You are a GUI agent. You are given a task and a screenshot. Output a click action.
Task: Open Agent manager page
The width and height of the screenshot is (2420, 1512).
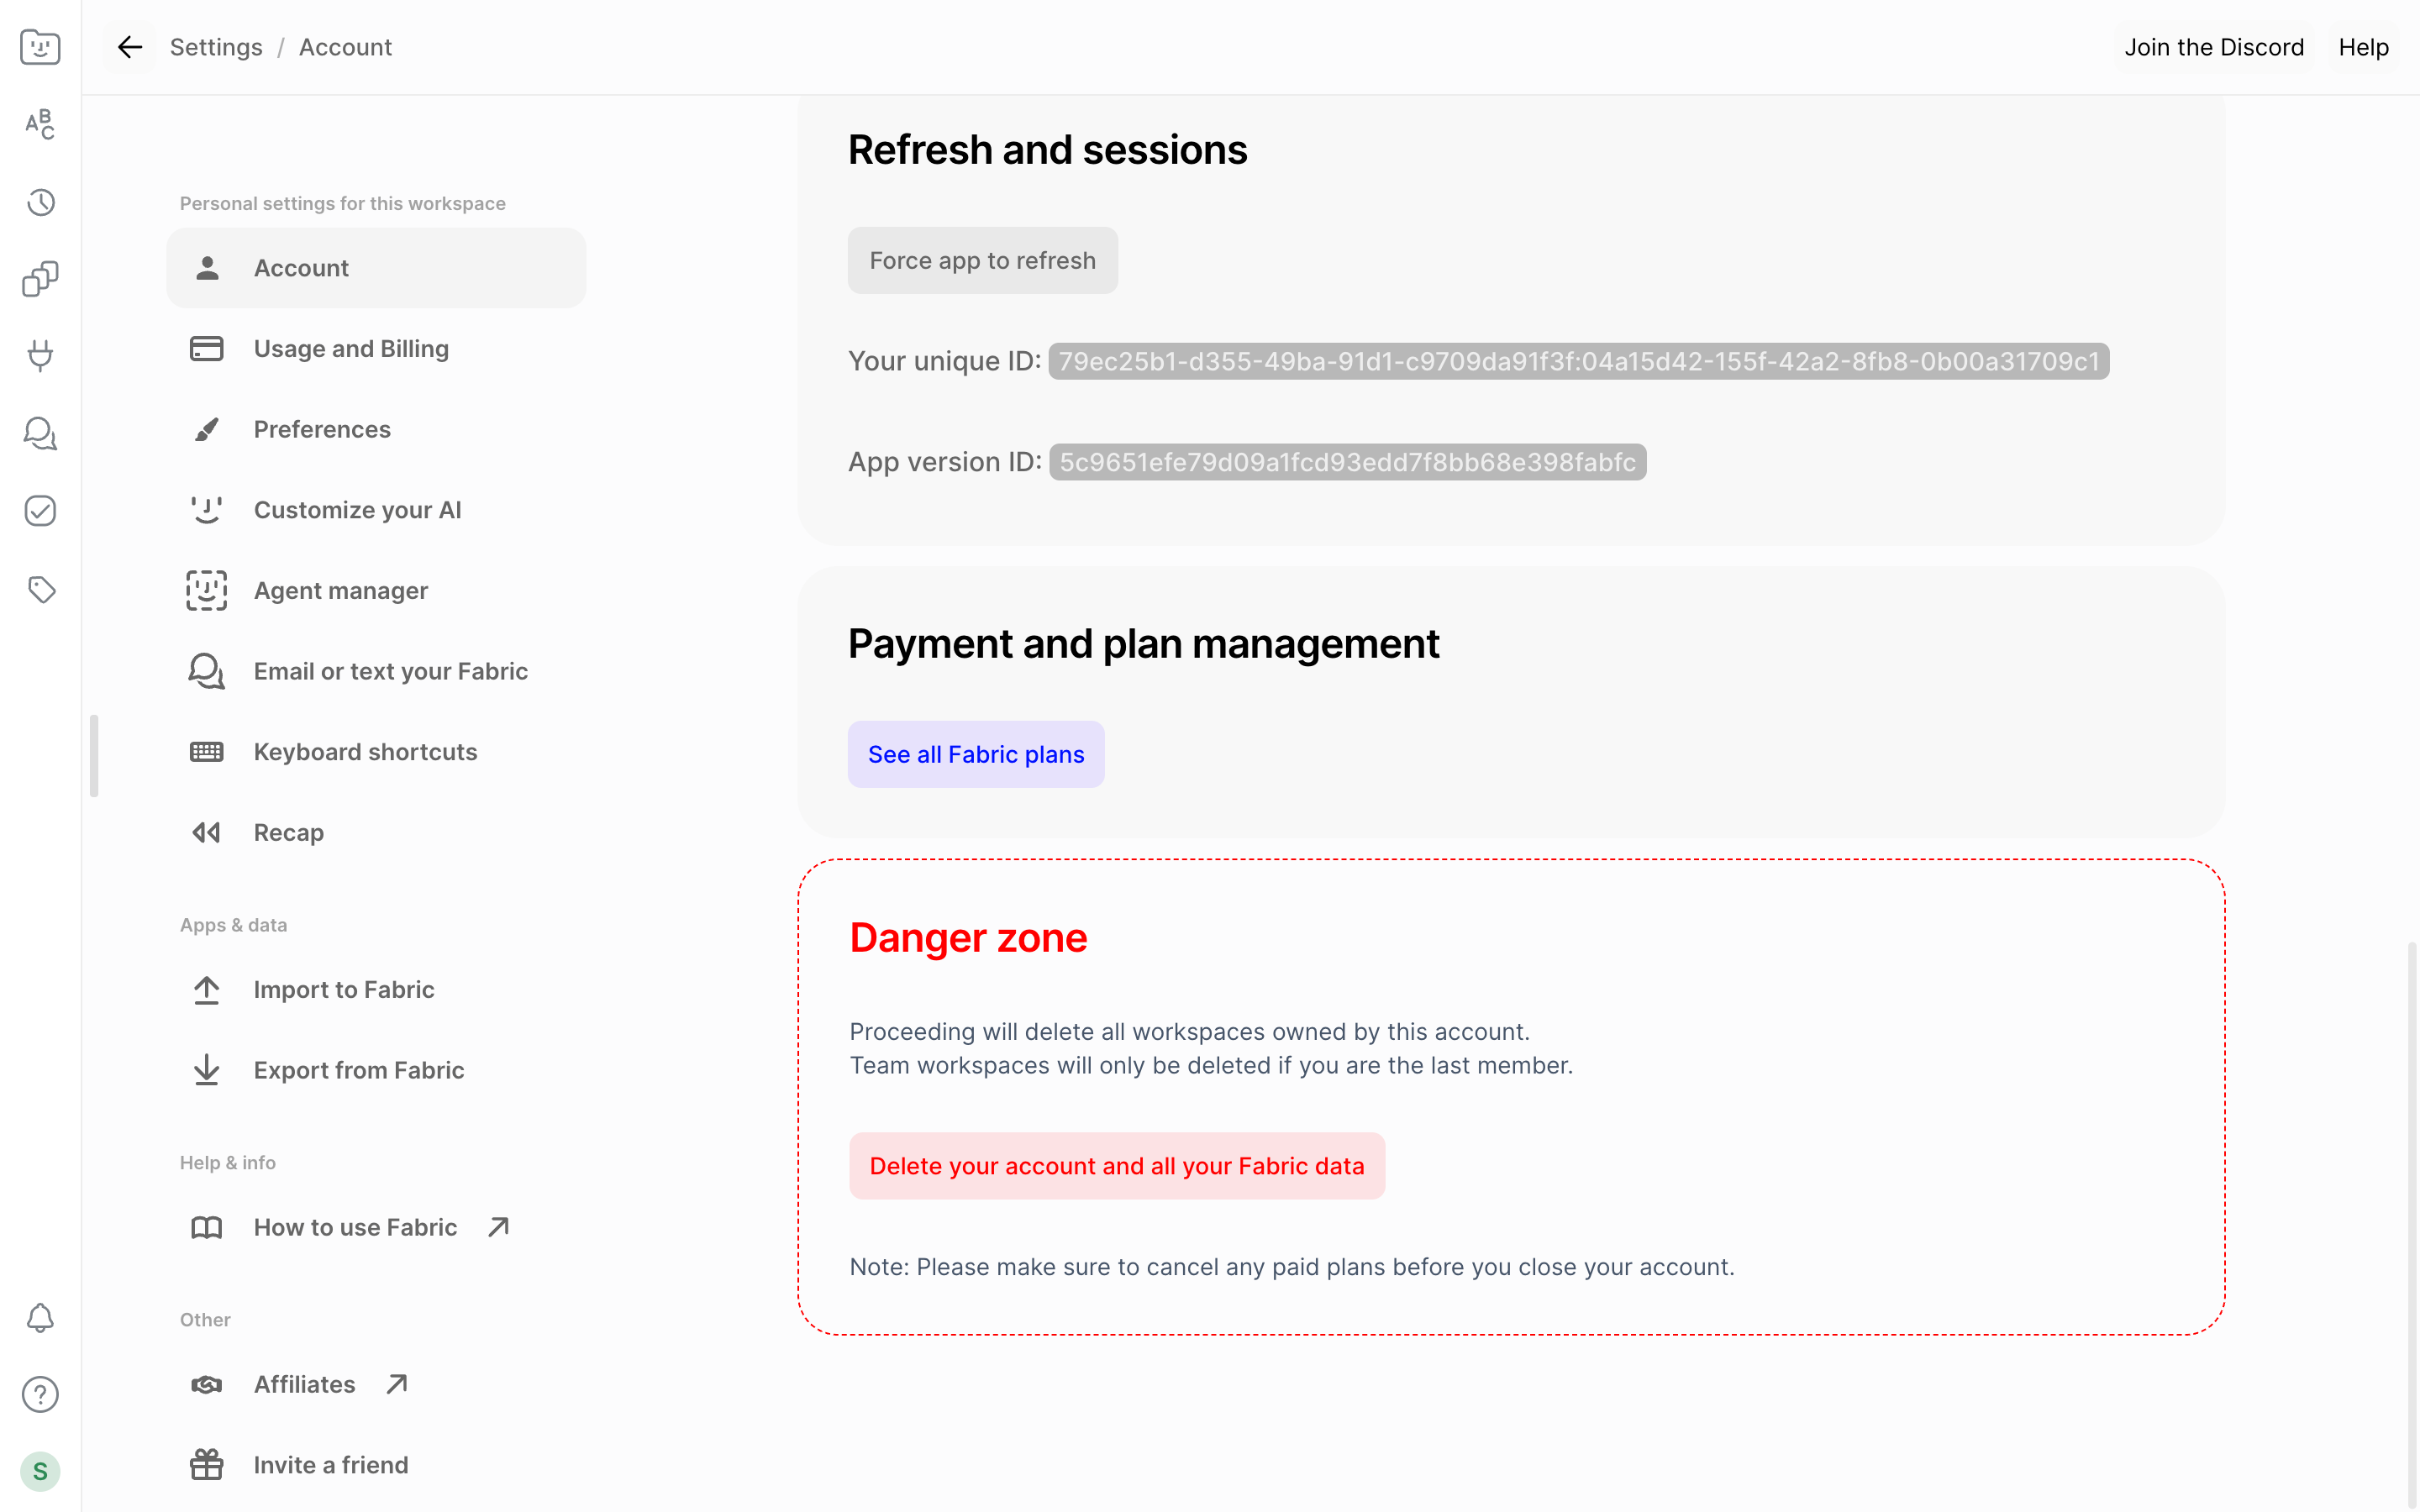tap(376, 591)
